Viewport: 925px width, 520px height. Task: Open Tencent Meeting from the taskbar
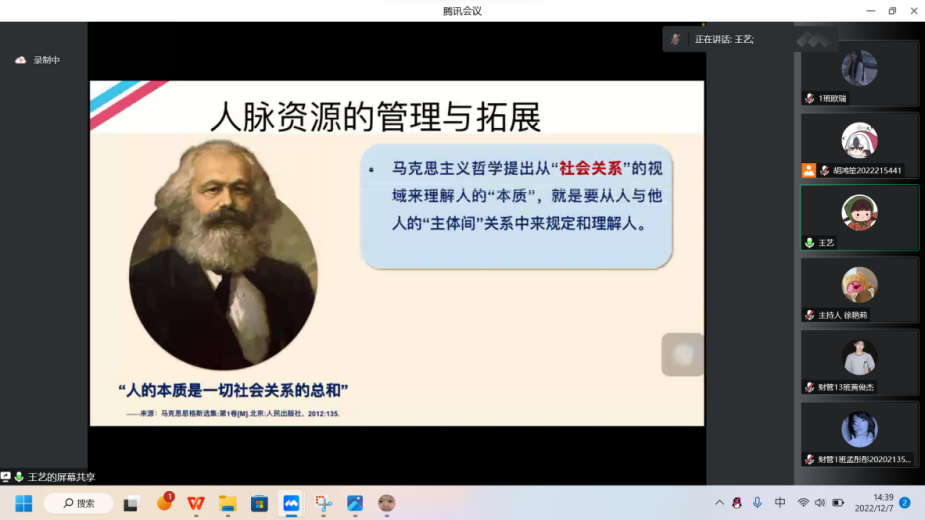coord(291,503)
